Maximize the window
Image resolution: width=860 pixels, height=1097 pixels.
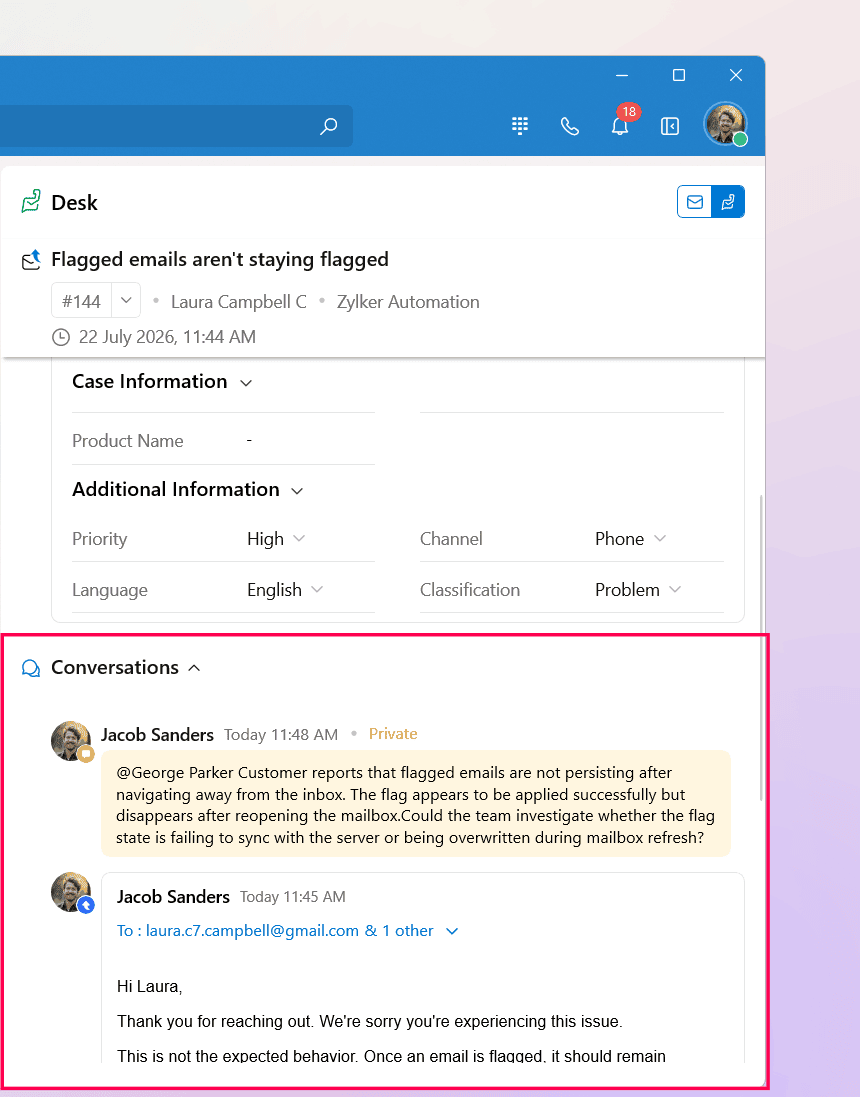pyautogui.click(x=678, y=75)
